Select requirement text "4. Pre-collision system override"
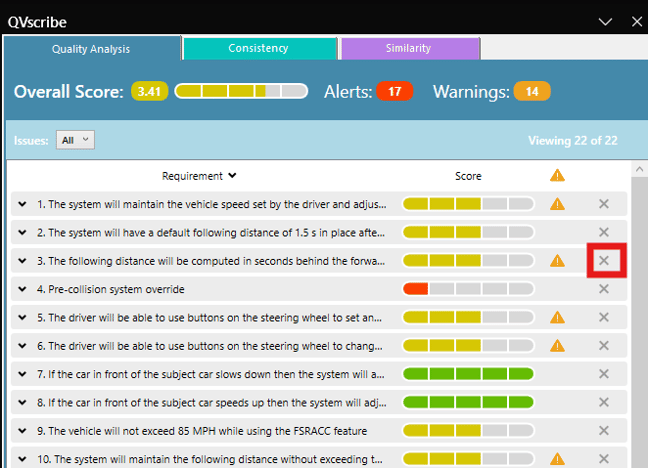This screenshot has height=468, width=648. click(110, 289)
